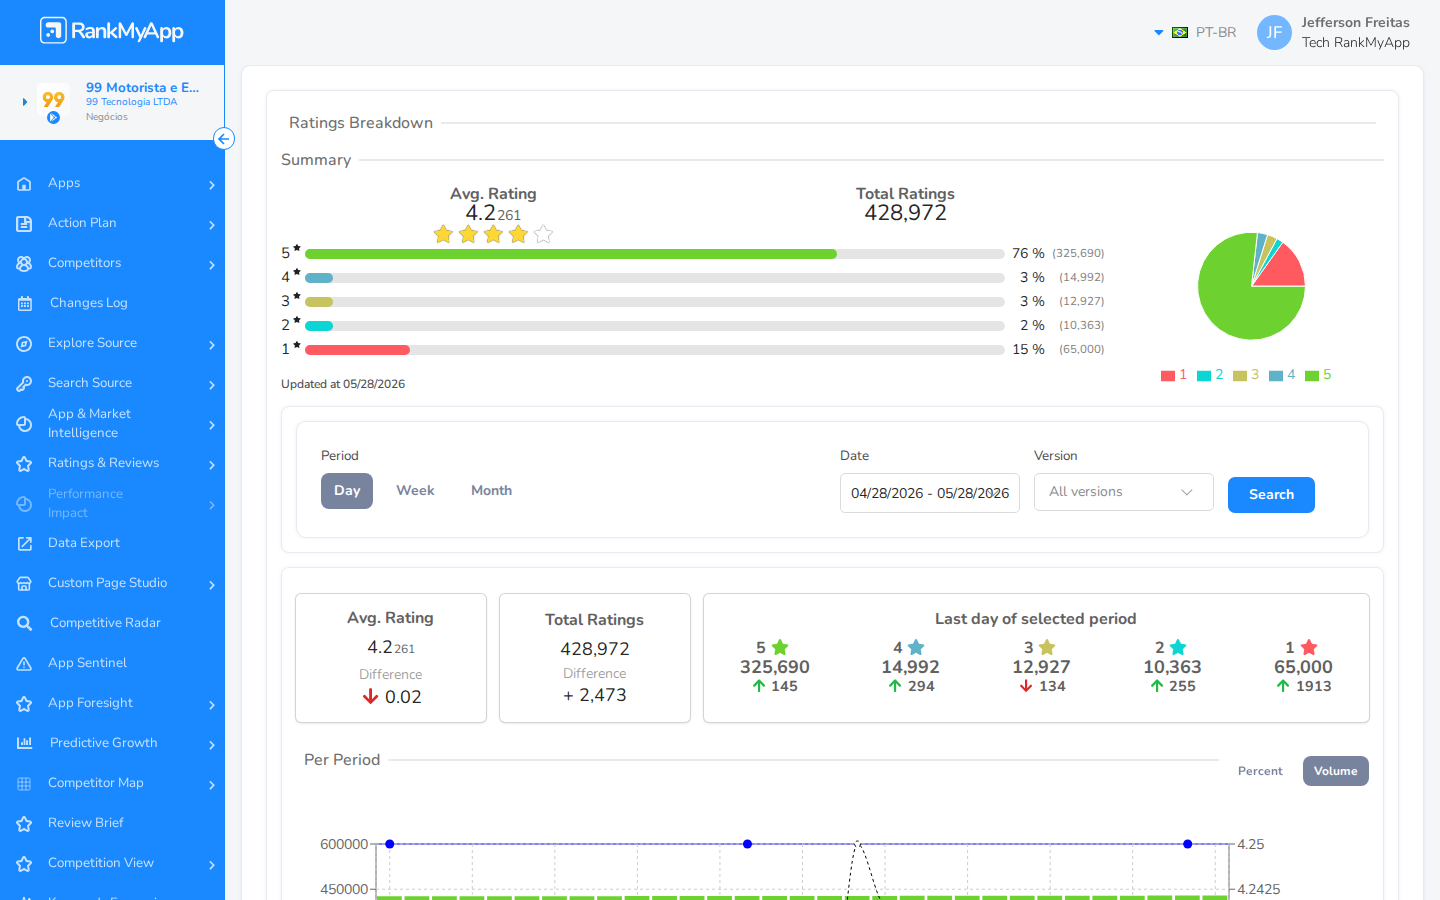
Task: Click the RankMyApp logo
Action: tap(112, 31)
